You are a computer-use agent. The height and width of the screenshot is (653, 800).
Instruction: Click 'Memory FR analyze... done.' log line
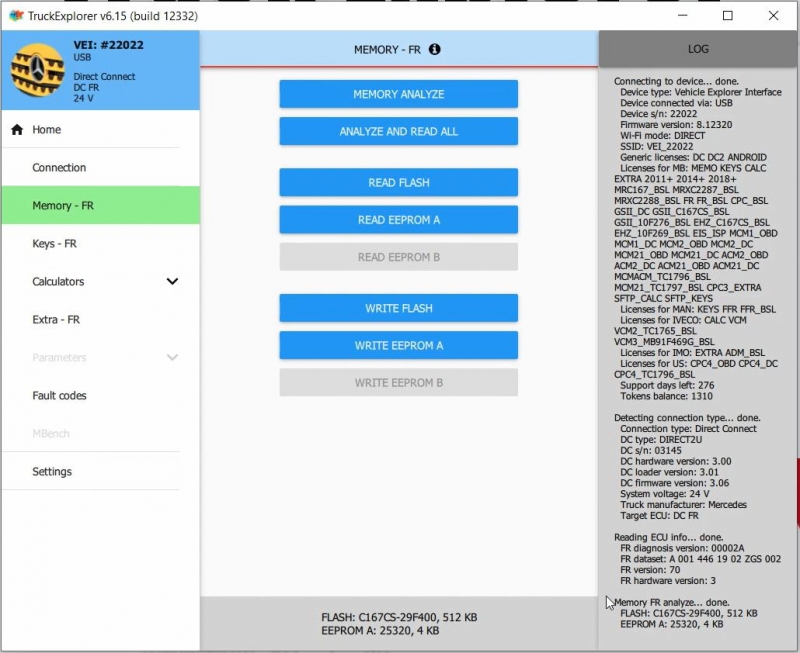click(671, 602)
